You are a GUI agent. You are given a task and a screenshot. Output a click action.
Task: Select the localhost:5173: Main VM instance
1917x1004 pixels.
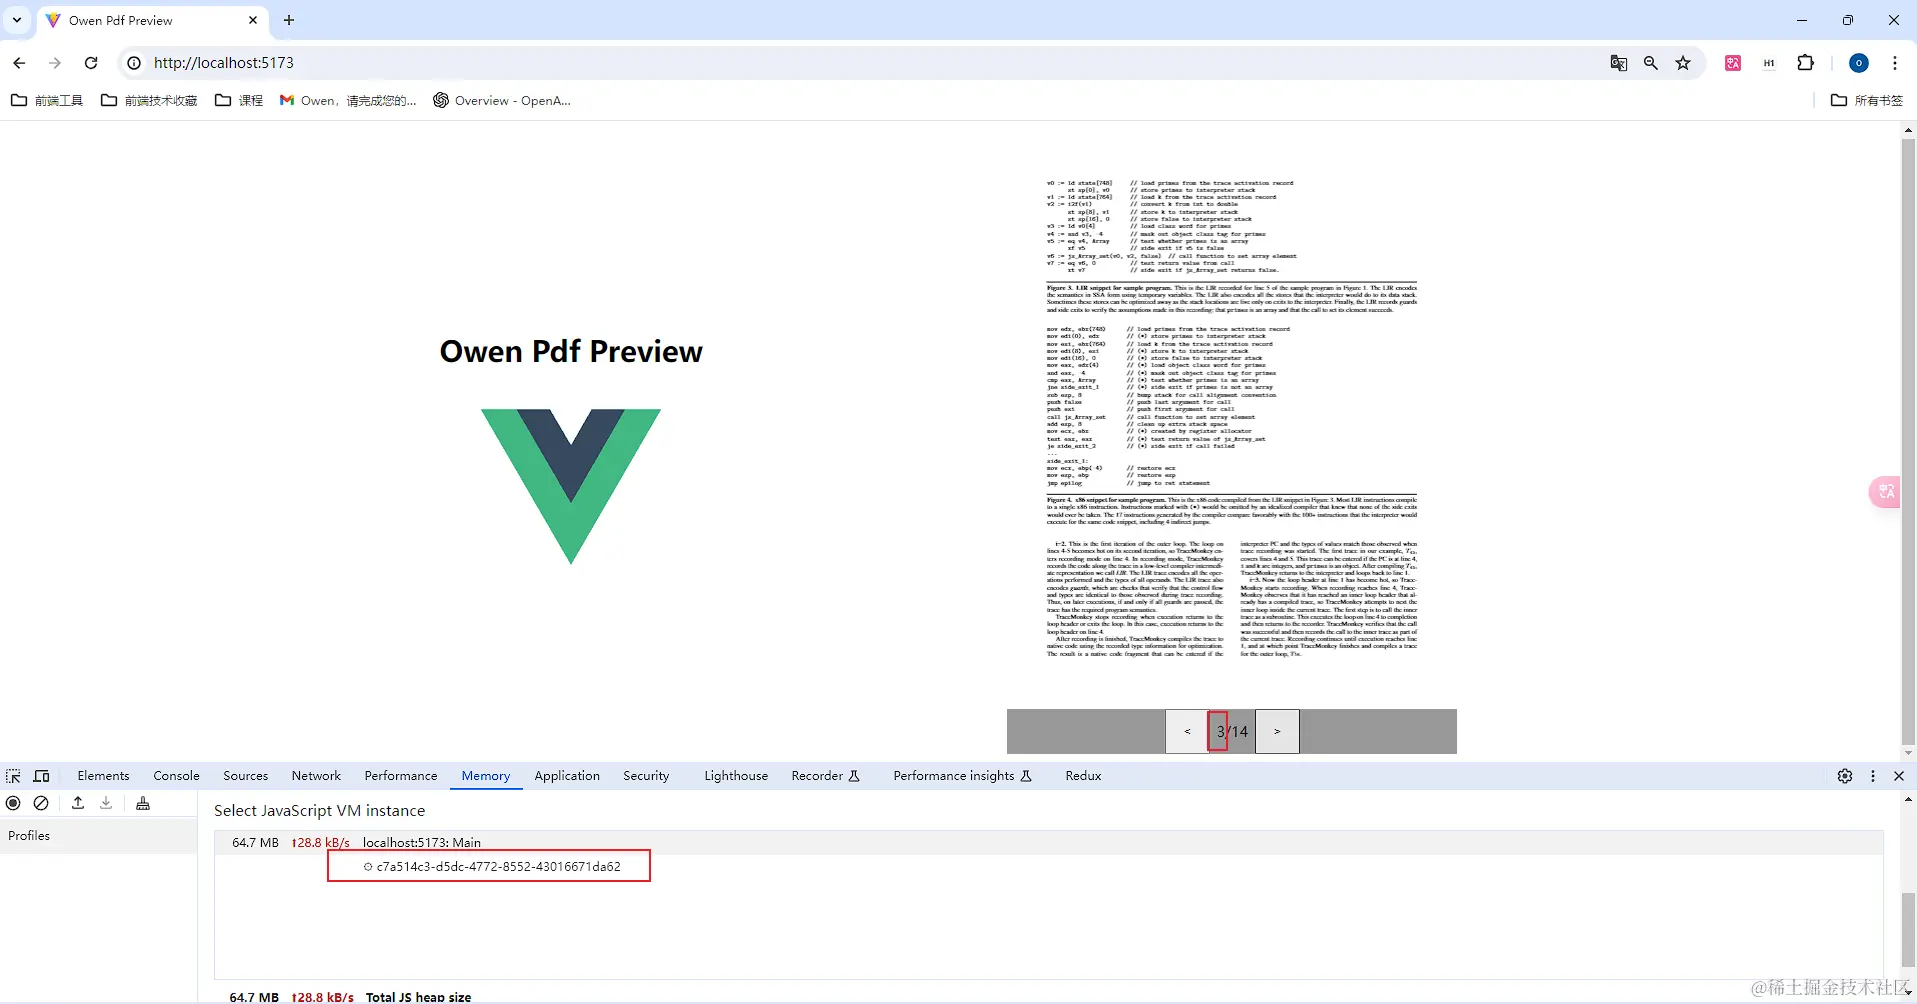click(x=1048, y=842)
